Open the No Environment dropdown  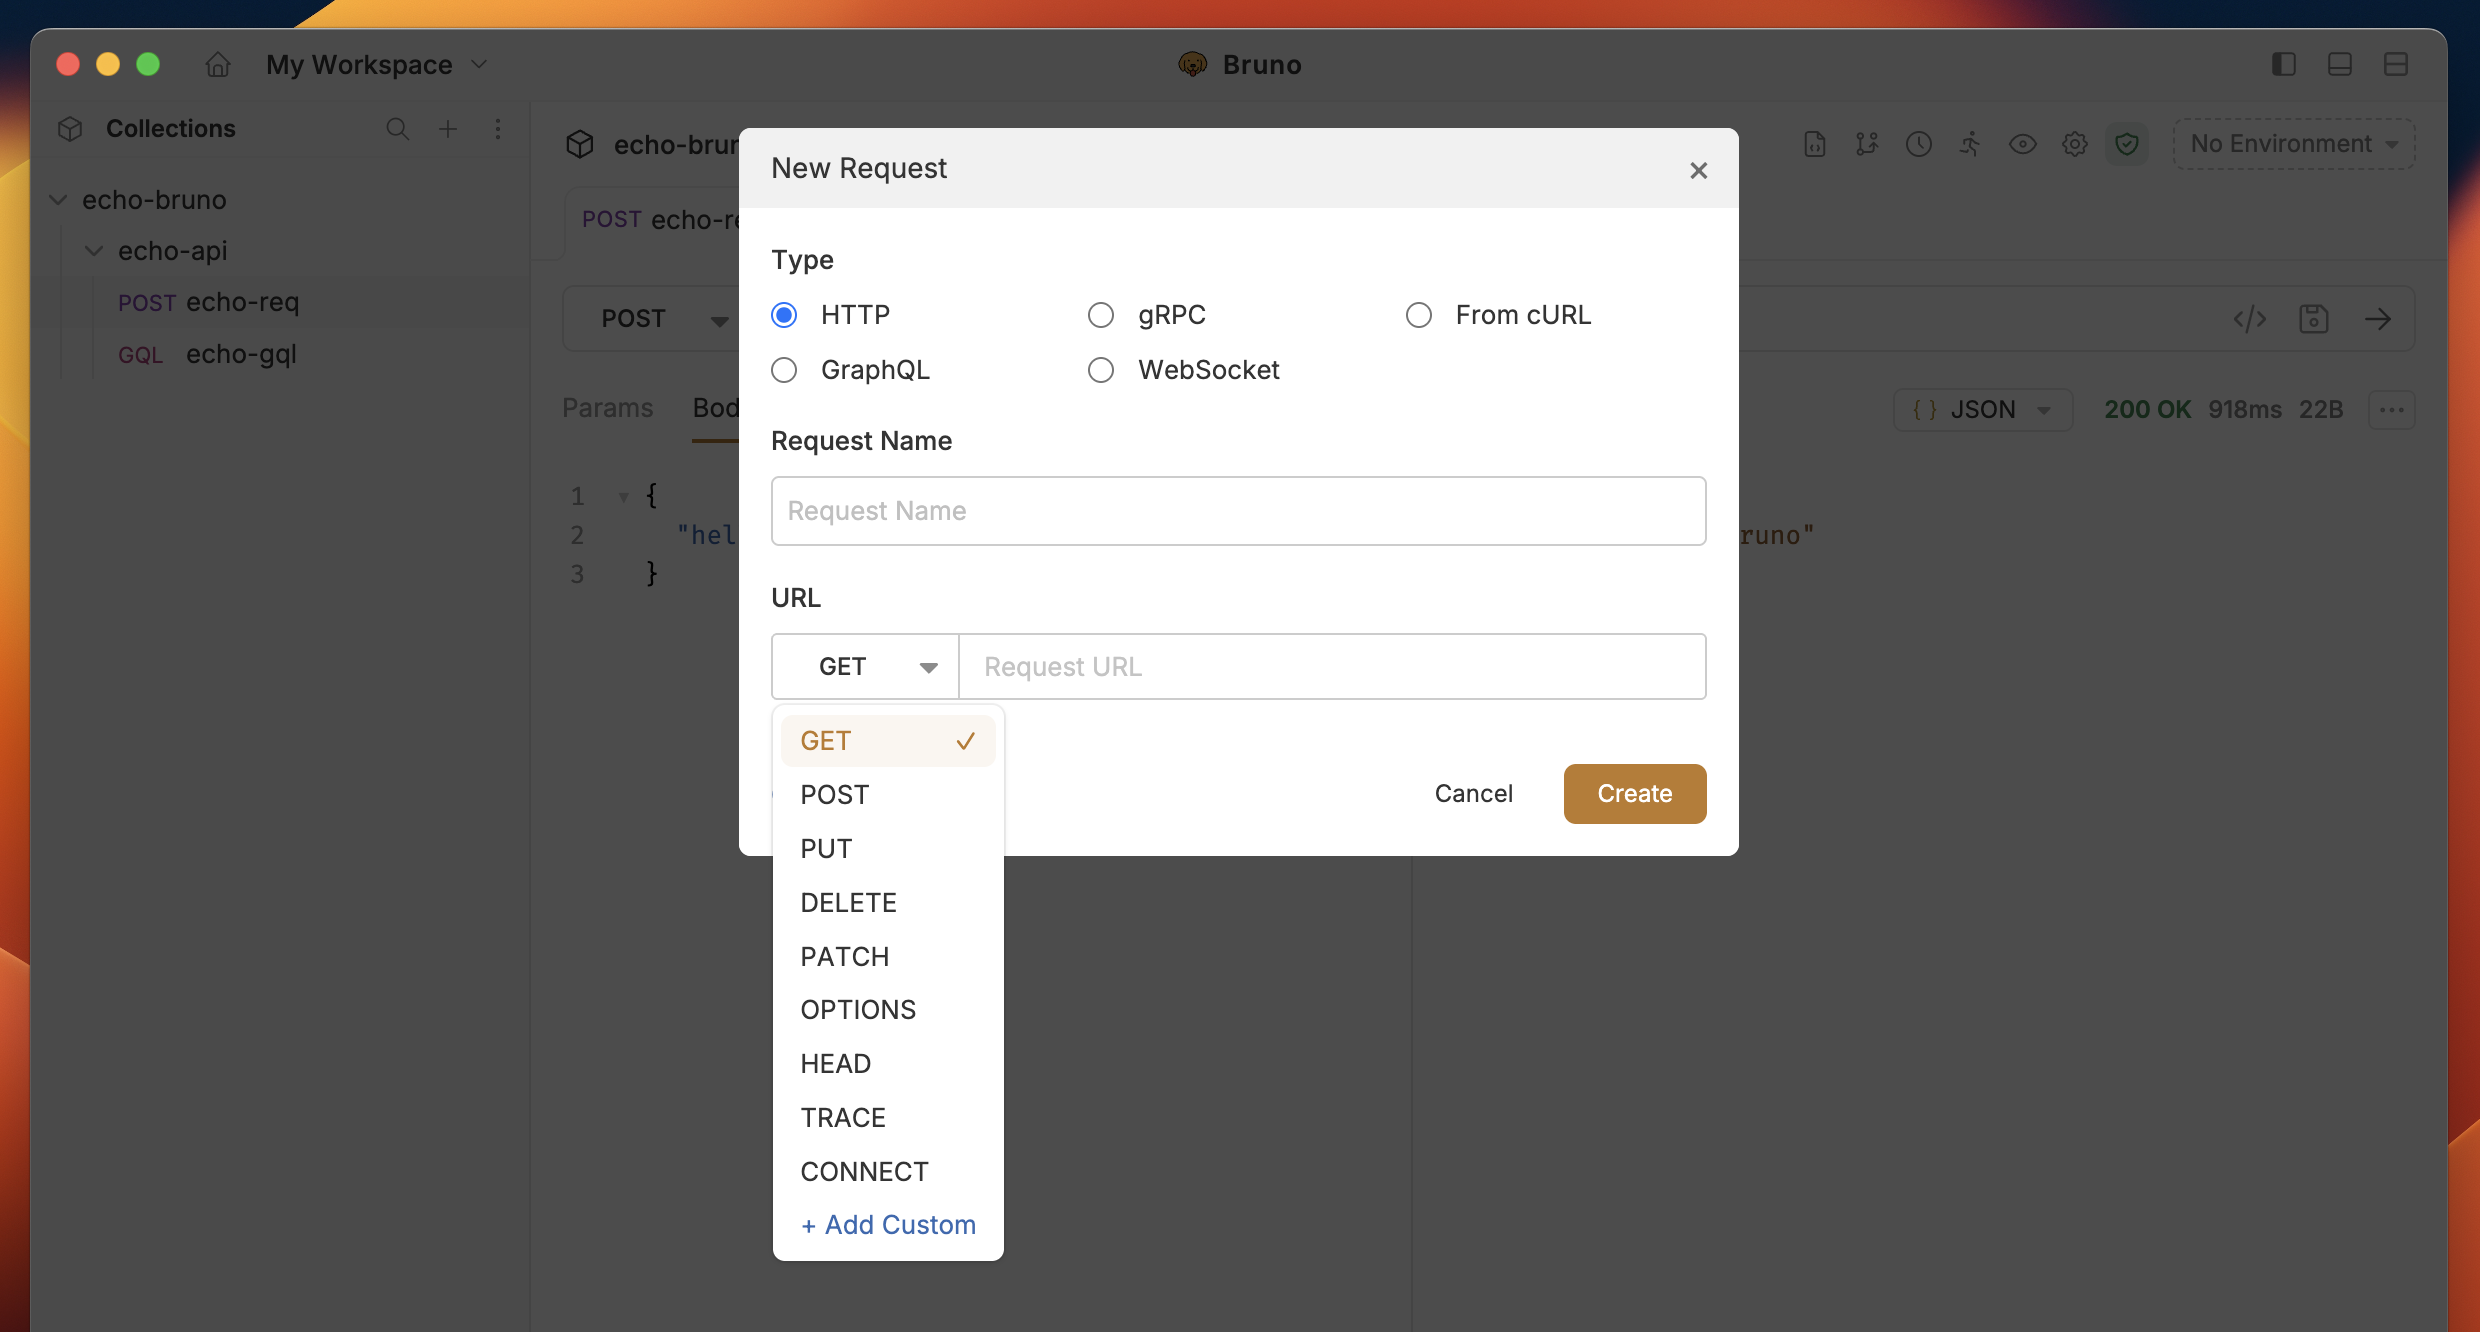click(x=2294, y=144)
